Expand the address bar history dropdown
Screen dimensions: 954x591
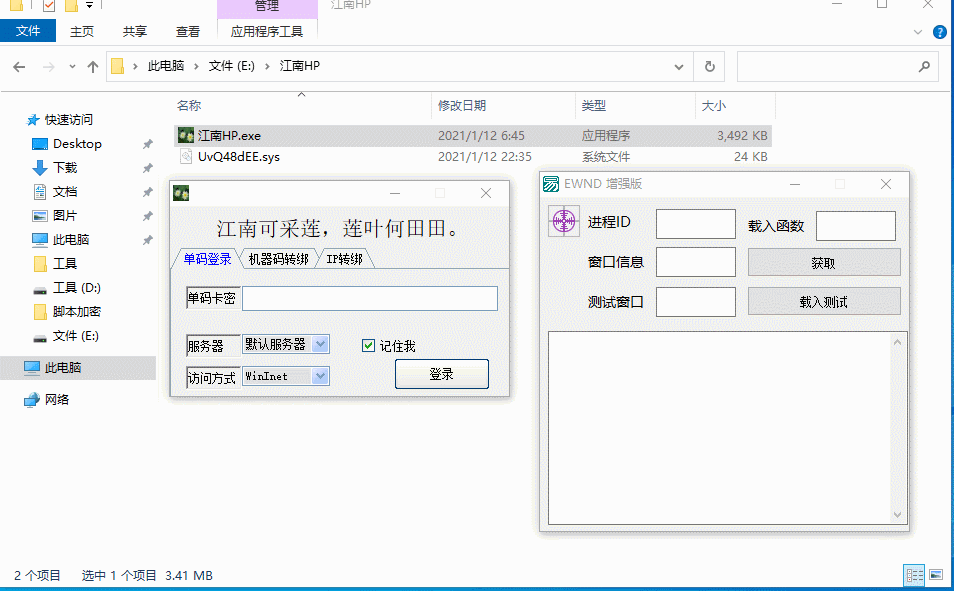[x=679, y=67]
